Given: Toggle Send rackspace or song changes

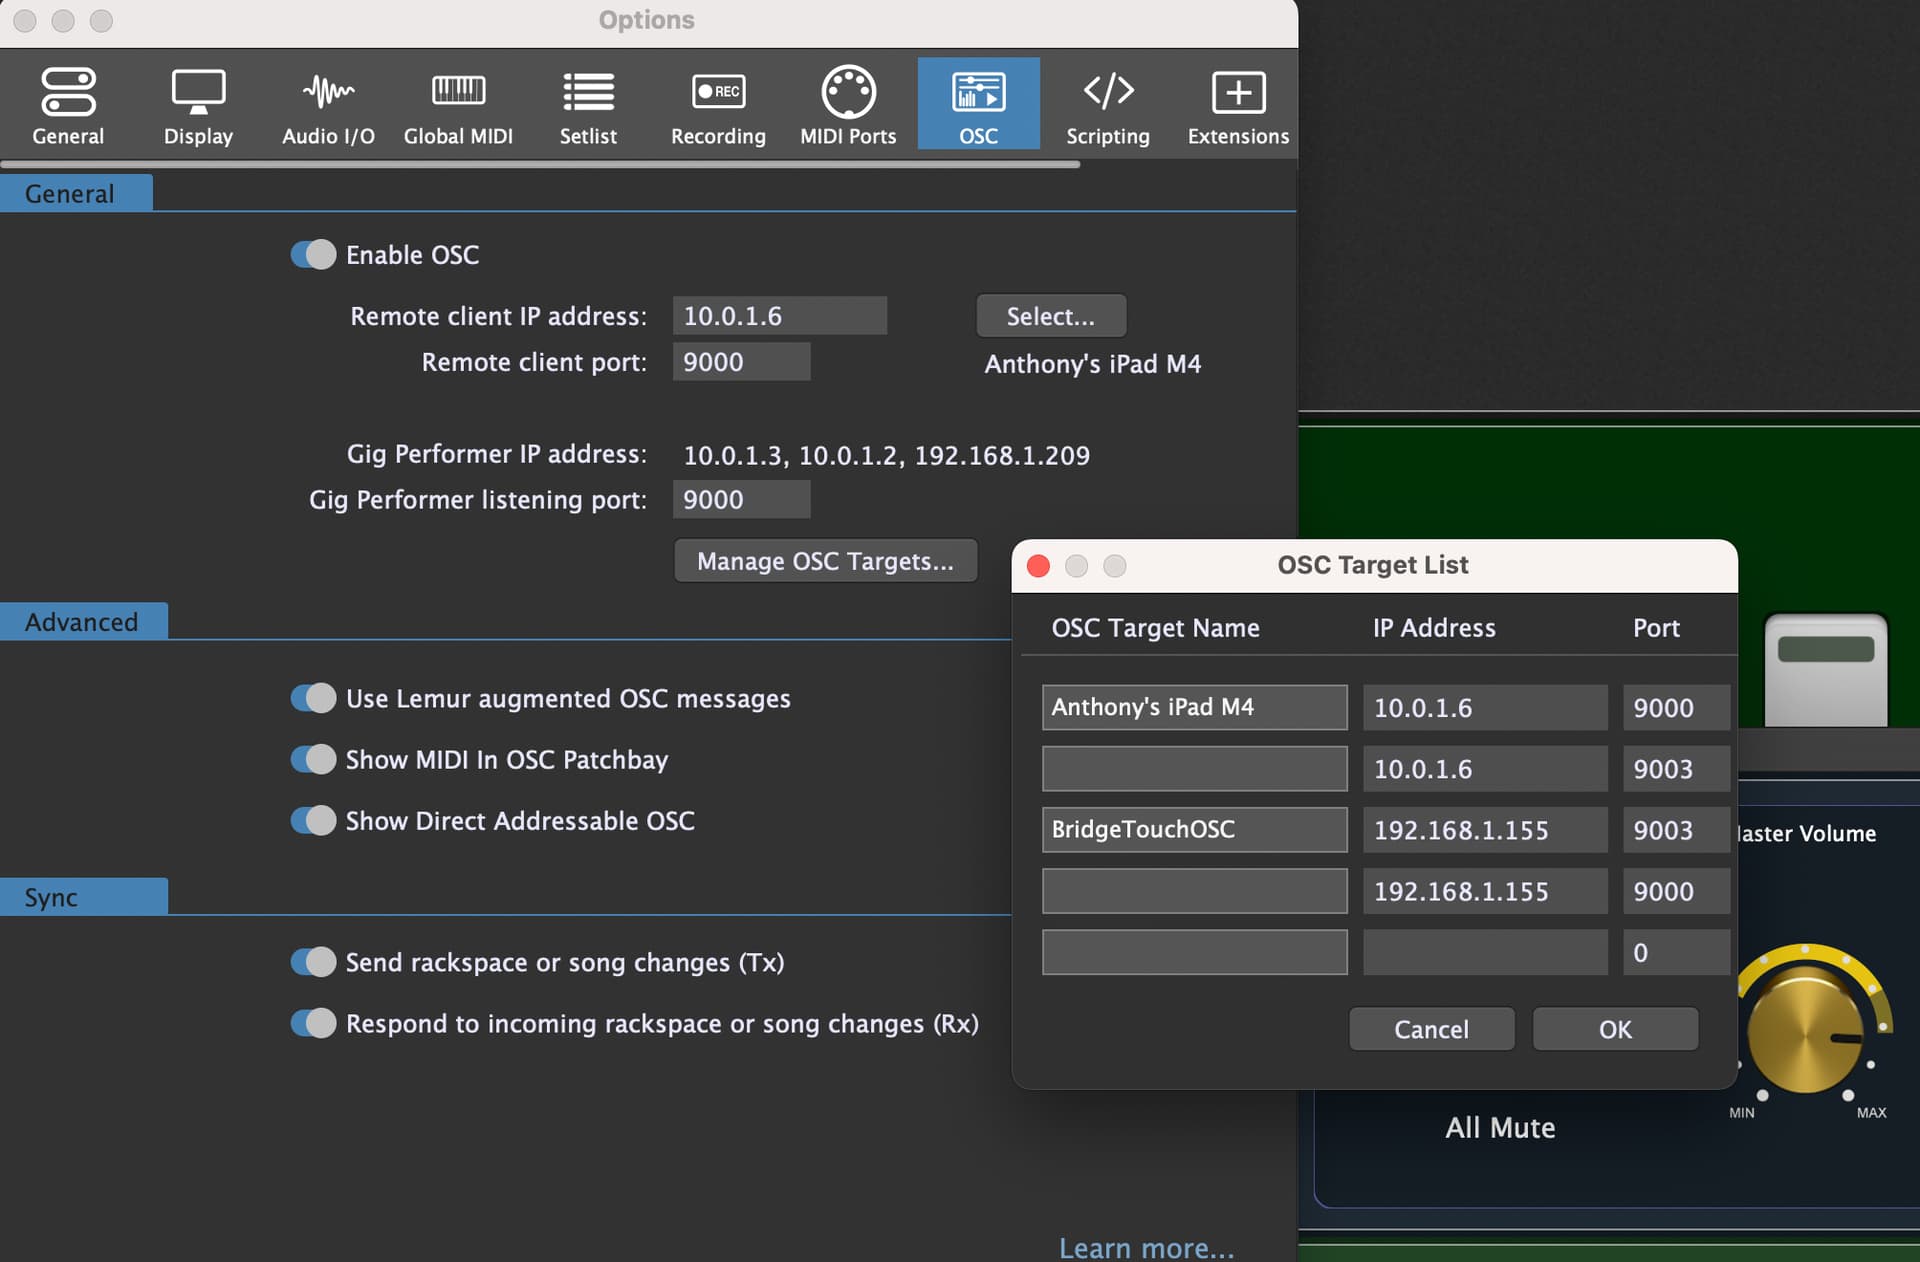Looking at the screenshot, I should point(313,962).
